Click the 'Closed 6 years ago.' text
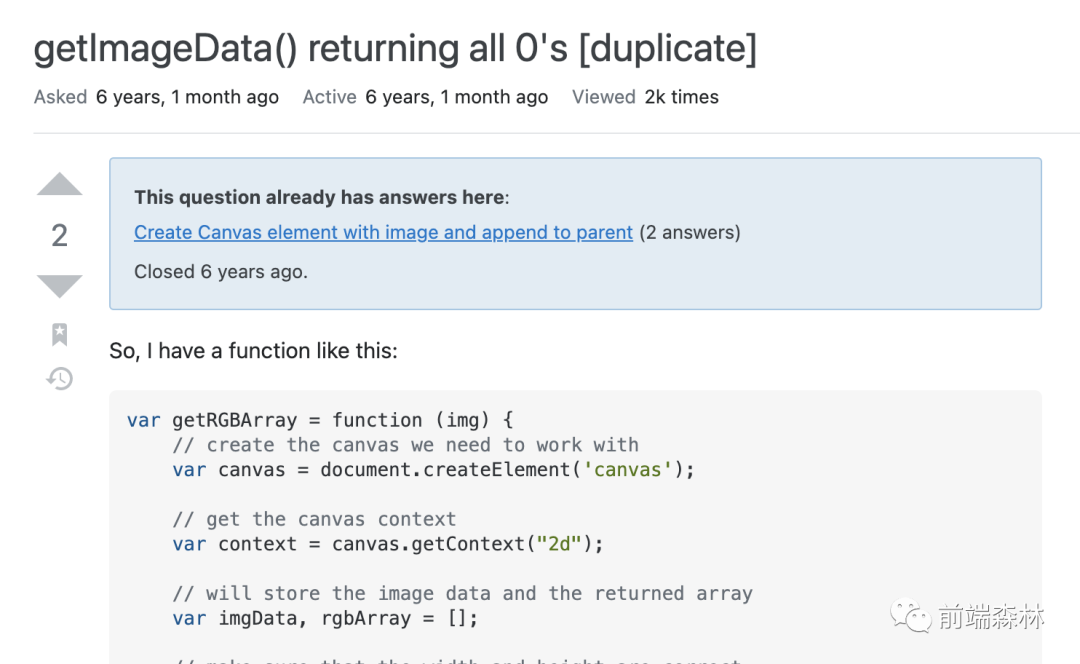Image resolution: width=1080 pixels, height=664 pixels. point(221,271)
